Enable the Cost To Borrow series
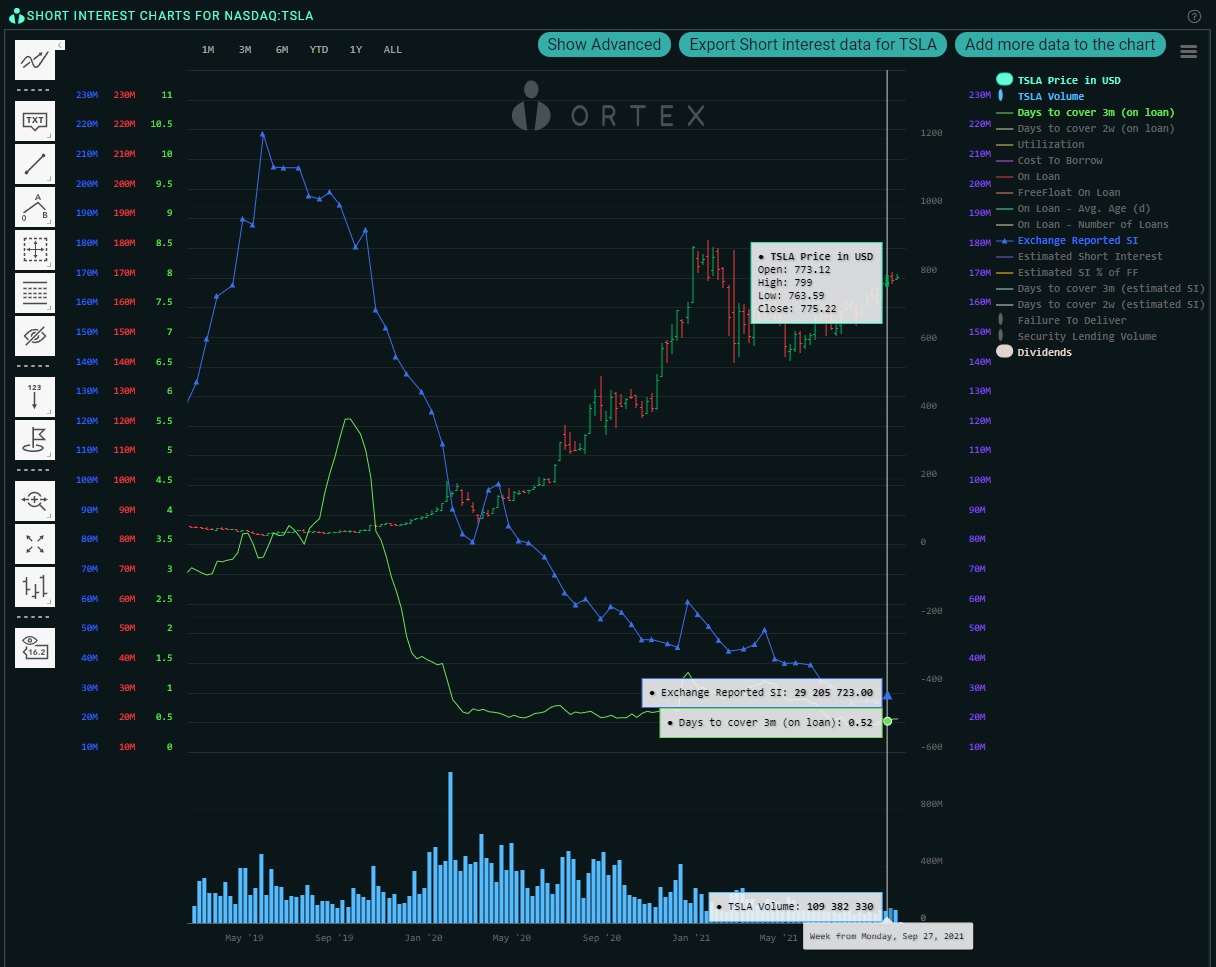The width and height of the screenshot is (1216, 967). [x=1049, y=160]
